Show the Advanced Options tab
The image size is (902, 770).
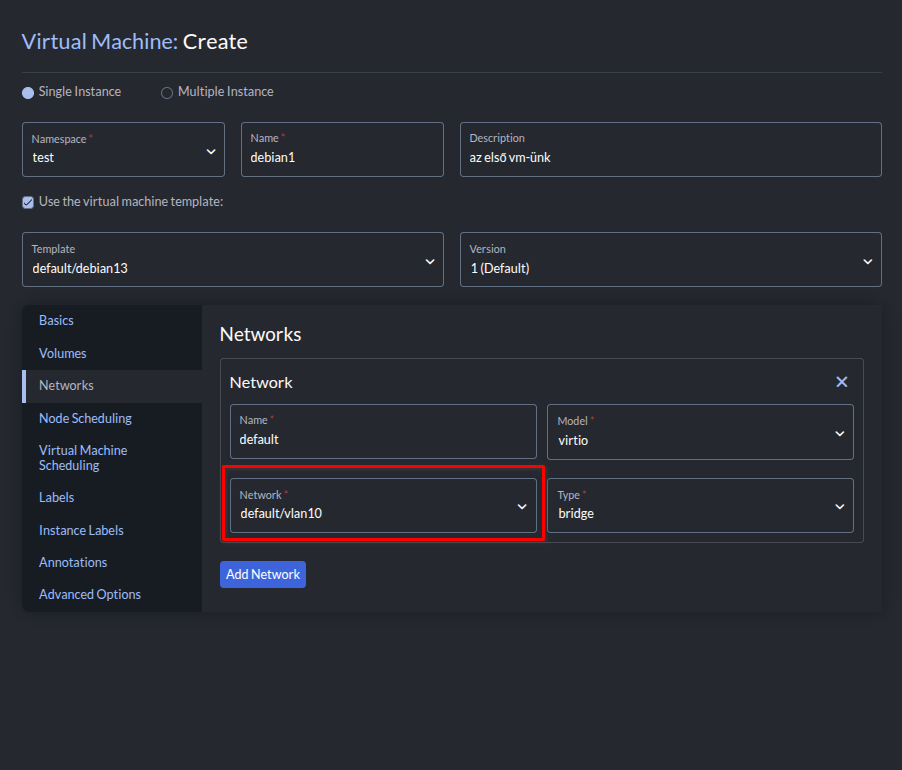pyautogui.click(x=90, y=594)
